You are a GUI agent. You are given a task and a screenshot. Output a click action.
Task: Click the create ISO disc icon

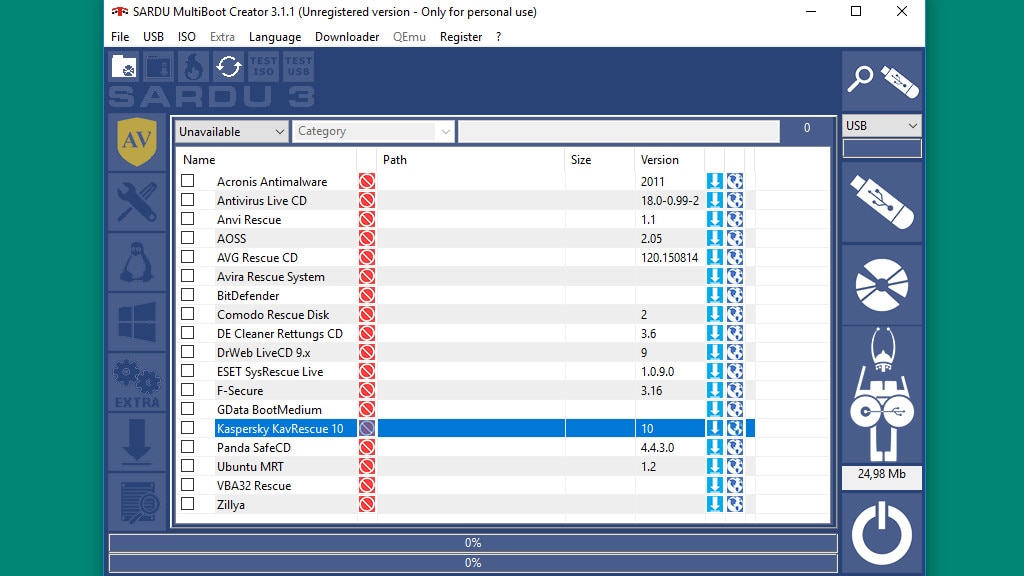click(882, 285)
